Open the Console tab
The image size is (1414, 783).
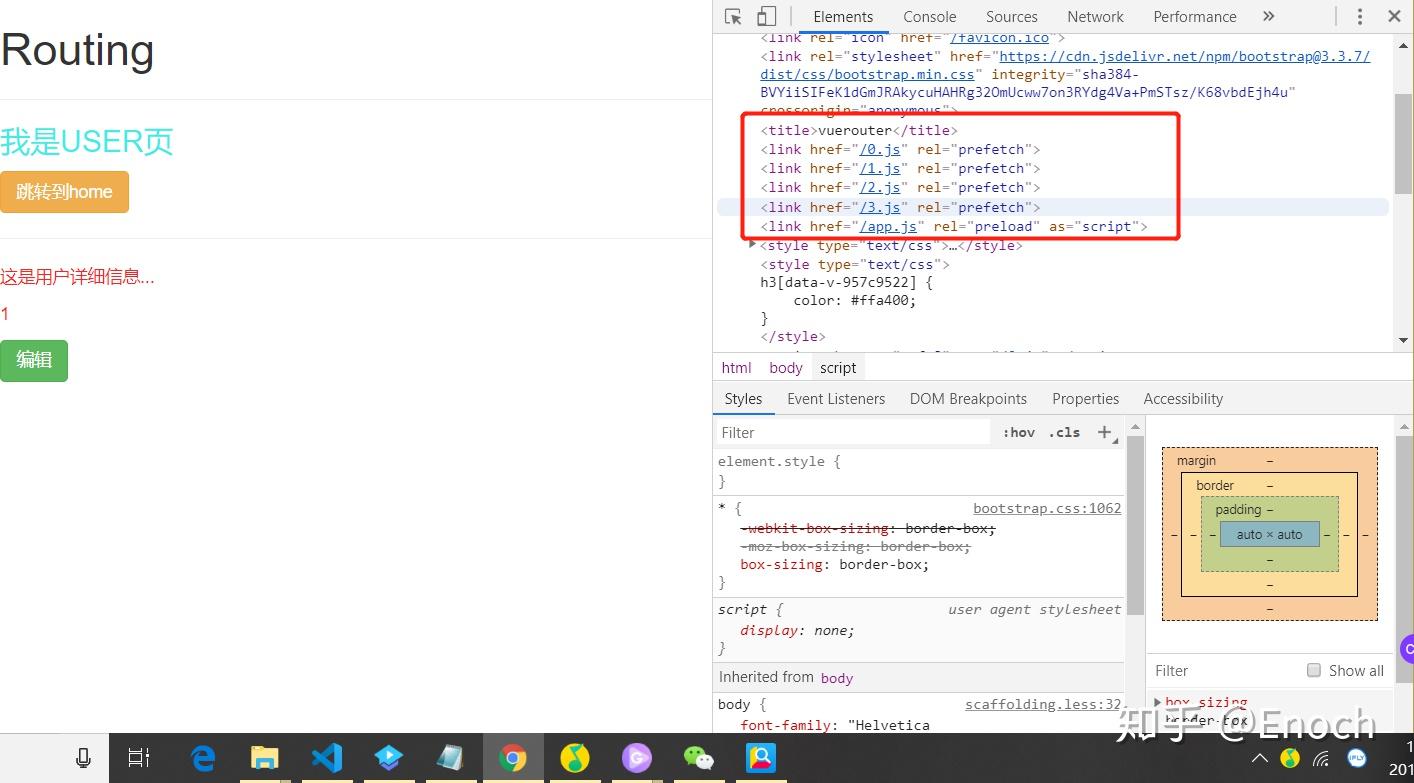pyautogui.click(x=930, y=16)
